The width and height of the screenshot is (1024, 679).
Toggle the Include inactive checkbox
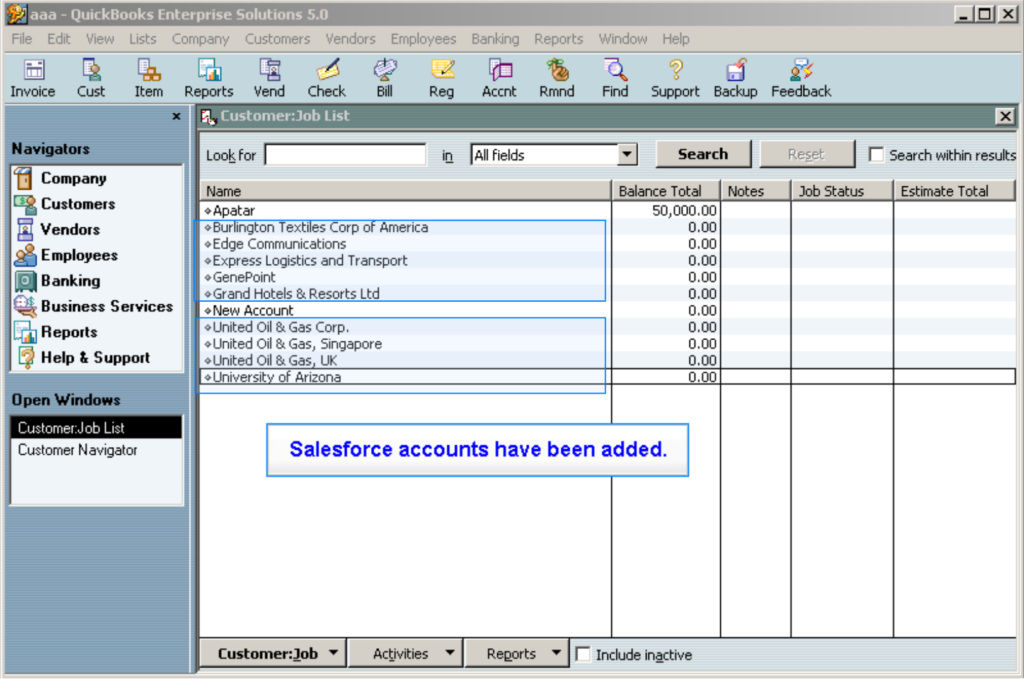583,654
